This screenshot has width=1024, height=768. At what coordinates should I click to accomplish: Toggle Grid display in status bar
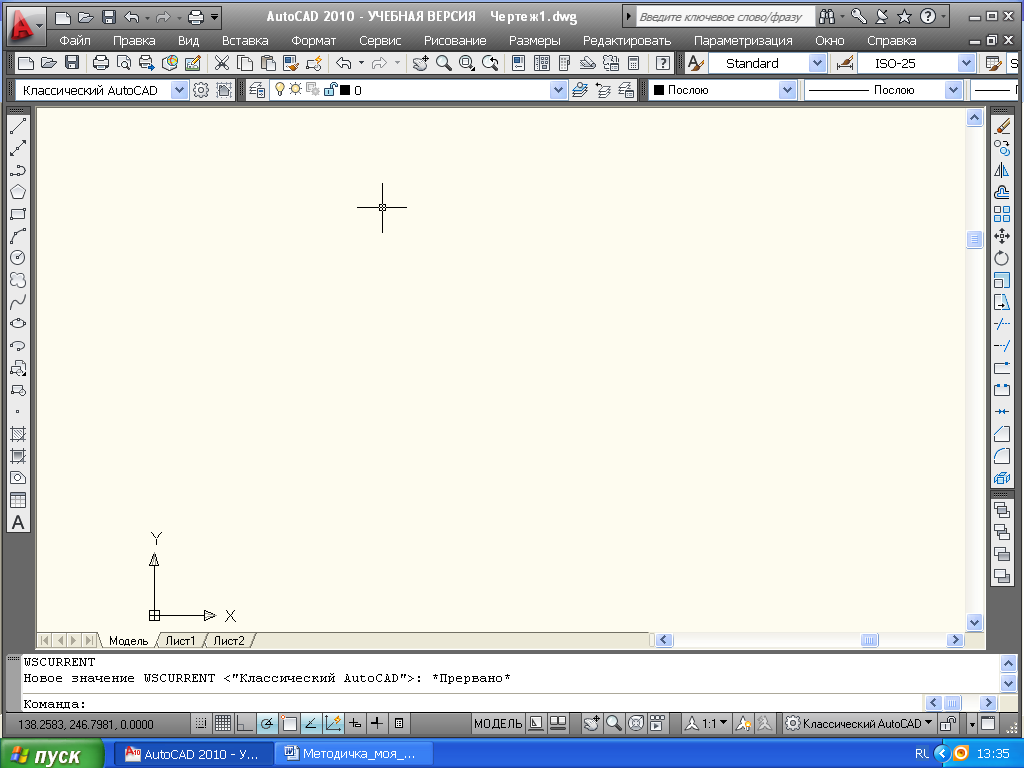tap(223, 724)
